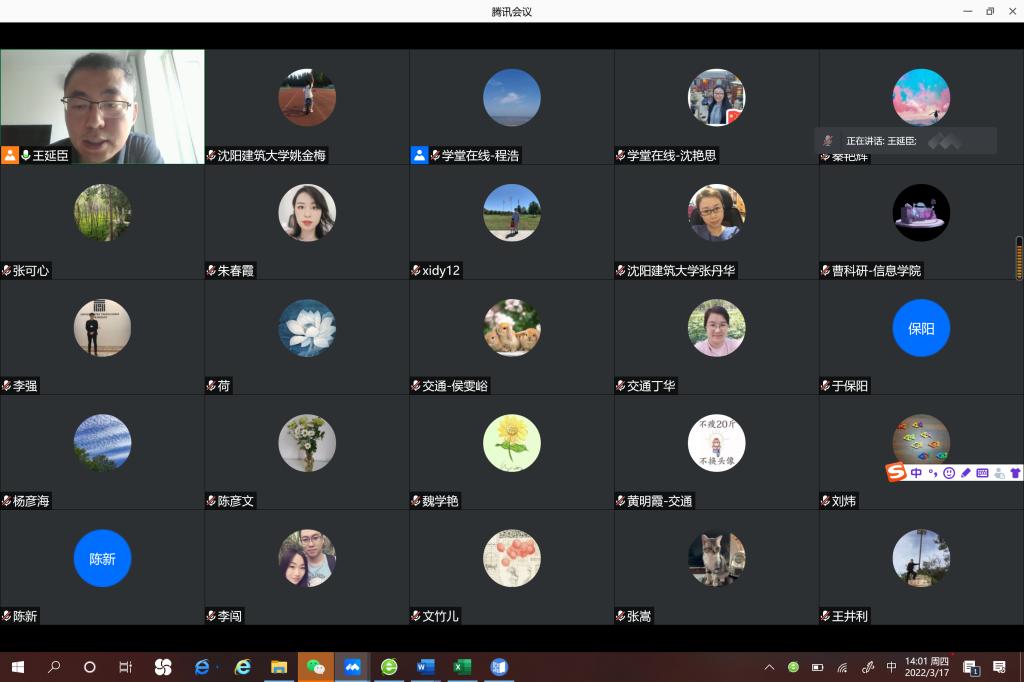The image size is (1024, 682).
Task: Open WeChat from the taskbar
Action: 316,667
